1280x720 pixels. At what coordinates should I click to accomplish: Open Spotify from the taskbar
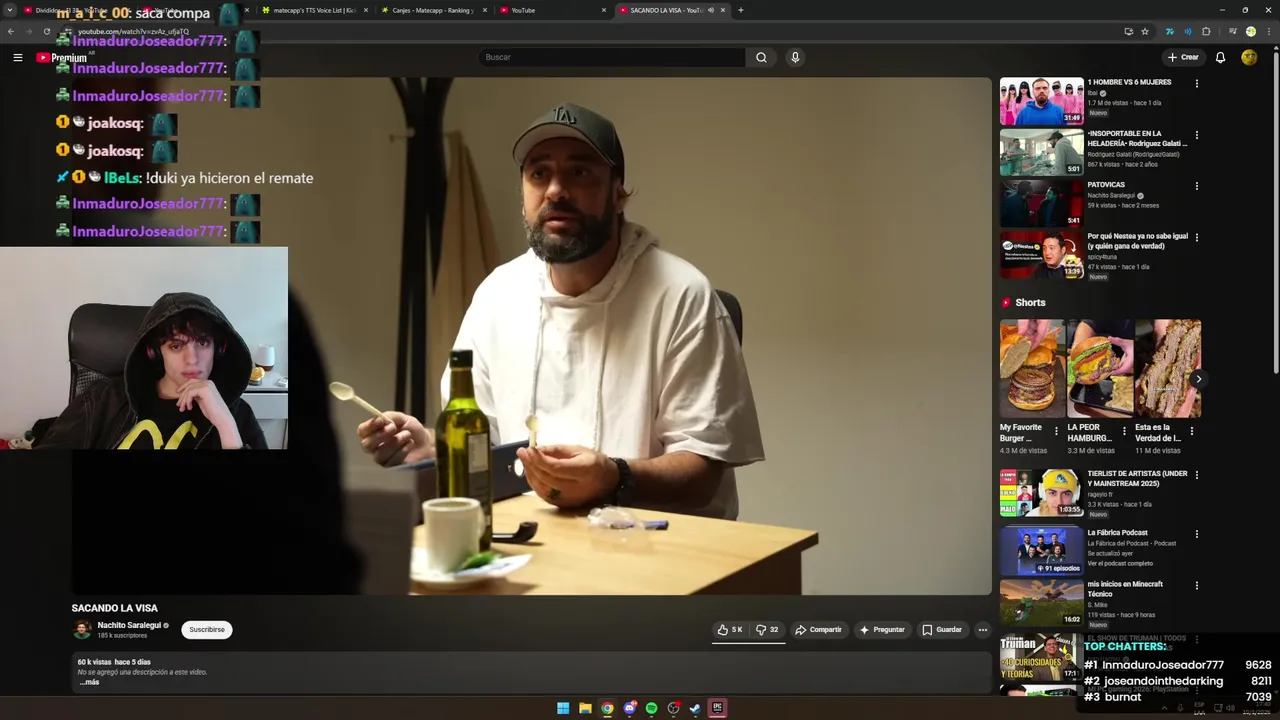tap(651, 708)
